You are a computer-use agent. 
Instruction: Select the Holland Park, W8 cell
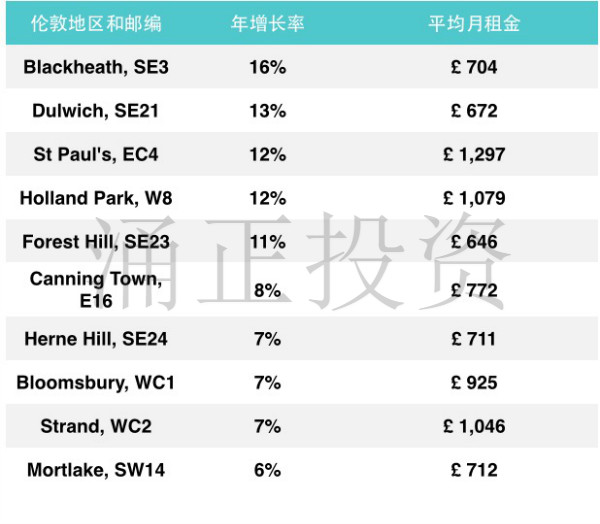tap(96, 198)
